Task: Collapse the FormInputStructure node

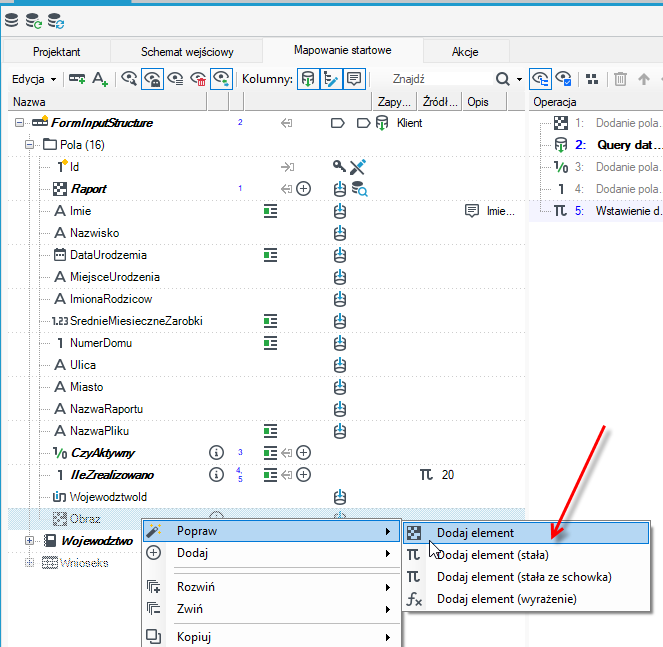Action: tap(19, 123)
